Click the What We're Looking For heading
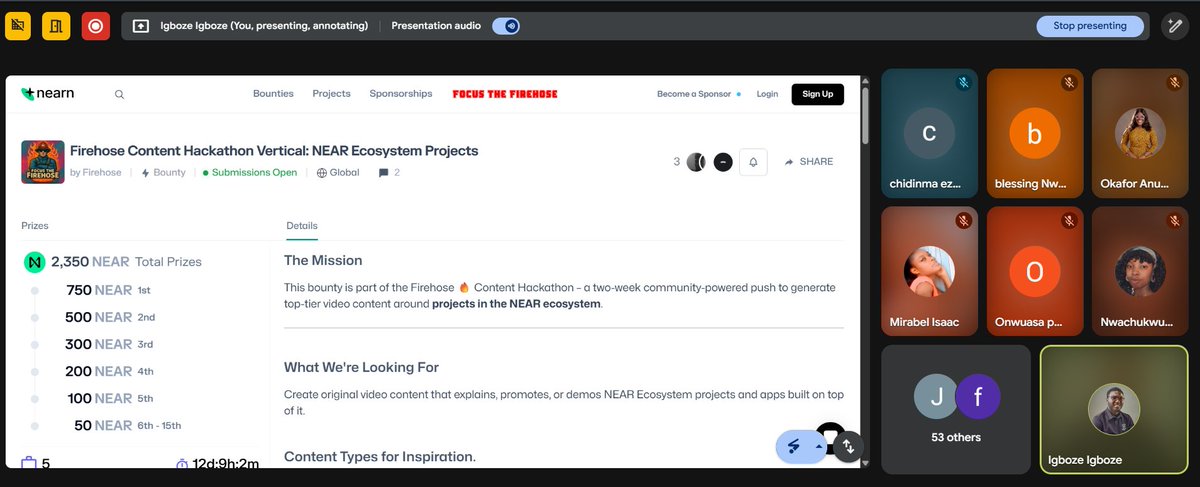1200x487 pixels. pyautogui.click(x=361, y=367)
